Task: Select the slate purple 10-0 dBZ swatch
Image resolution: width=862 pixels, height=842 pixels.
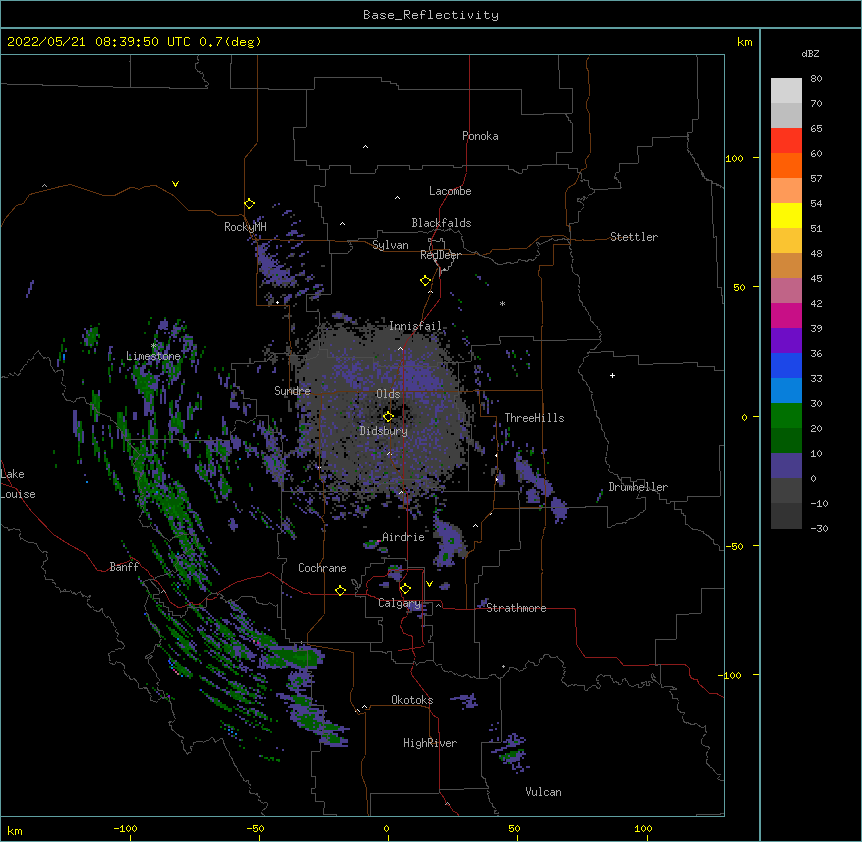Action: tap(786, 466)
